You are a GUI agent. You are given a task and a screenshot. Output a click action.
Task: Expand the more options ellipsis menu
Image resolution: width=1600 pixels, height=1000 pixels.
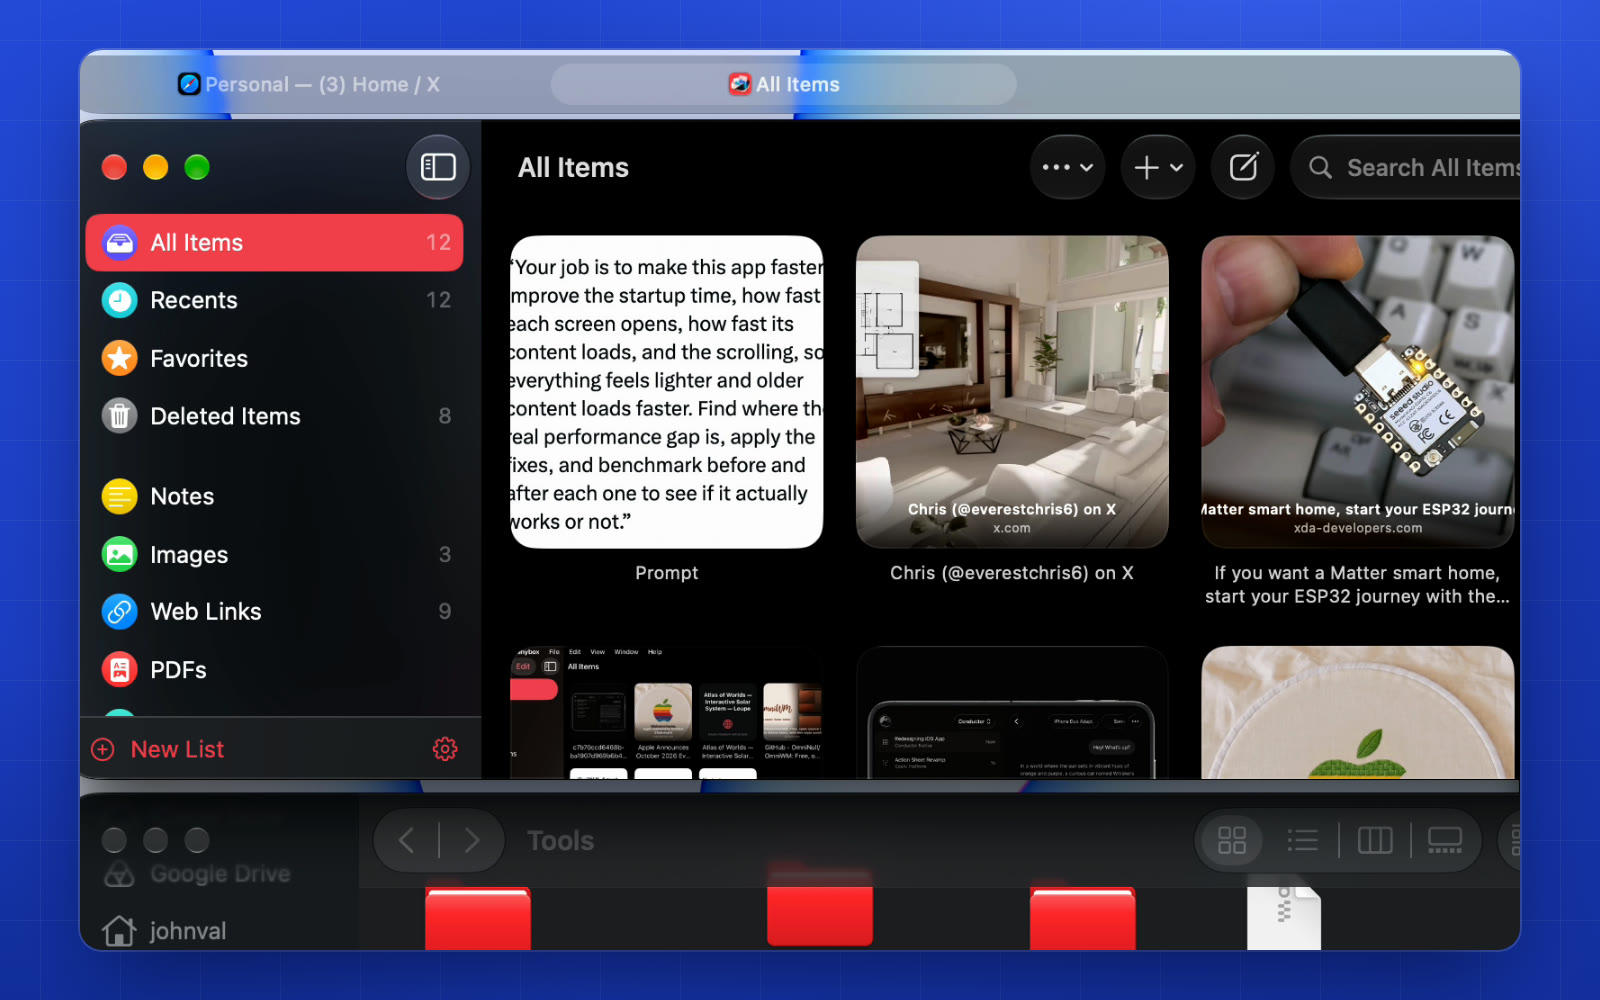point(1067,167)
